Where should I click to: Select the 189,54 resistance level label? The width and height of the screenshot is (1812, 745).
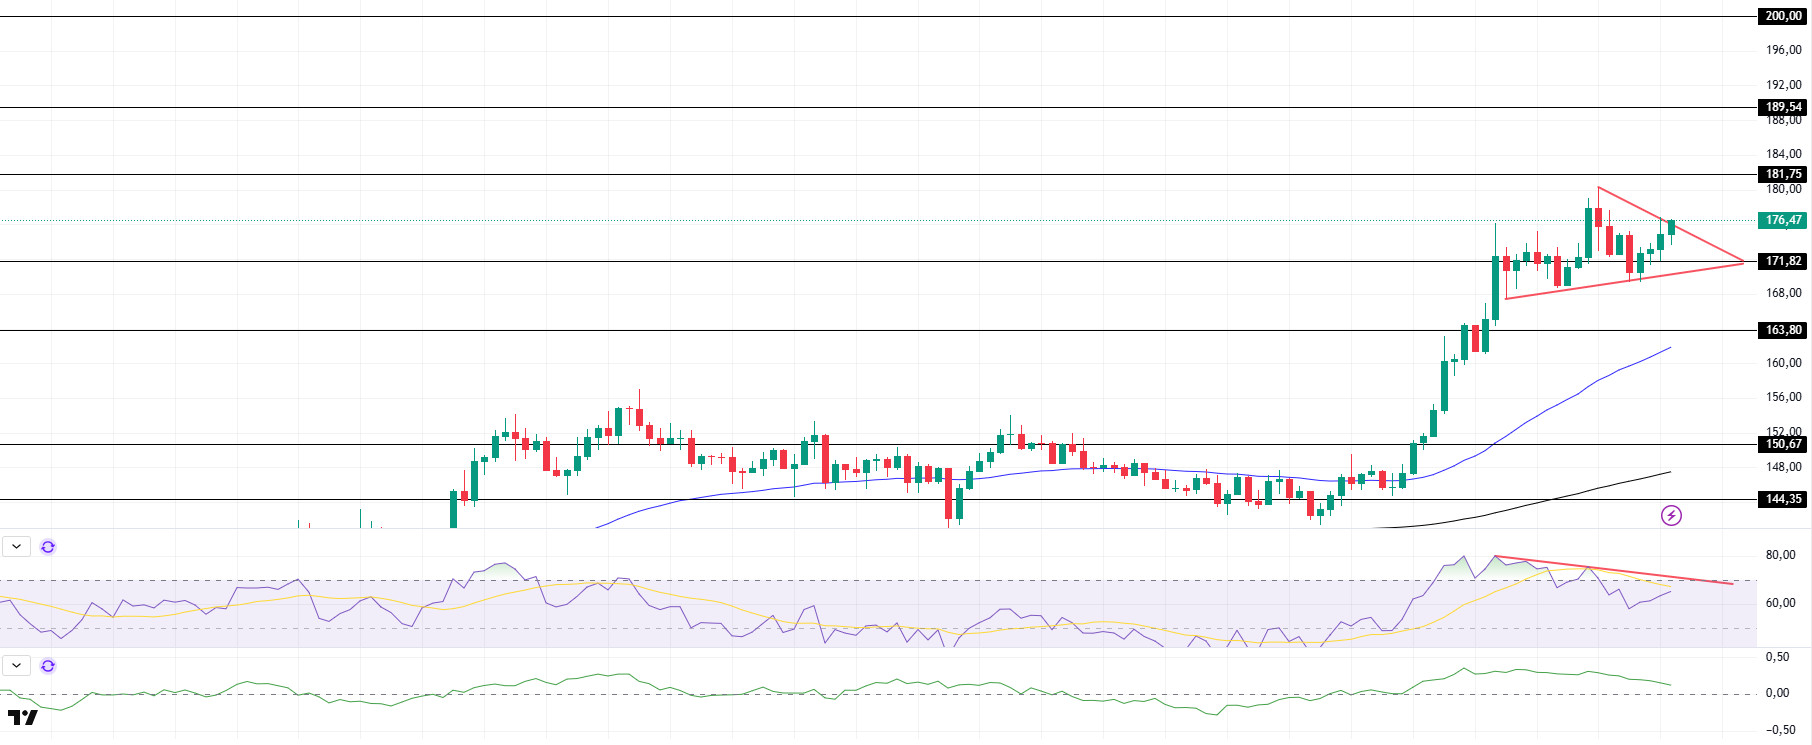click(x=1783, y=107)
